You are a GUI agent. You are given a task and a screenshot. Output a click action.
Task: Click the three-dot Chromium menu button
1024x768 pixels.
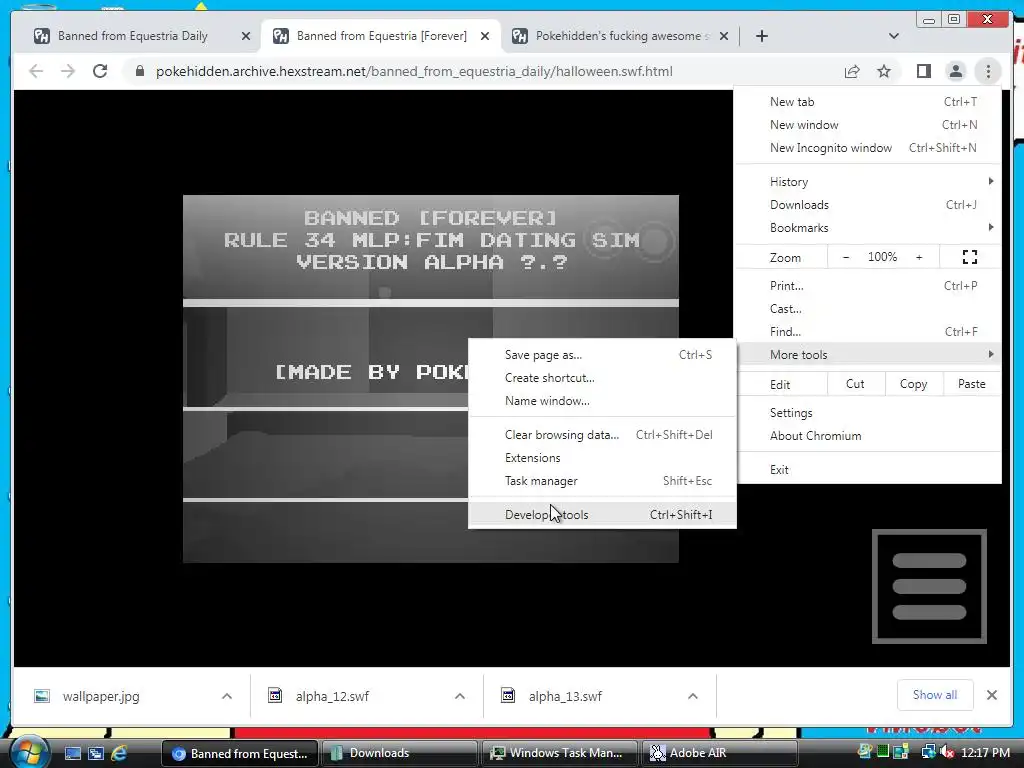pos(988,71)
